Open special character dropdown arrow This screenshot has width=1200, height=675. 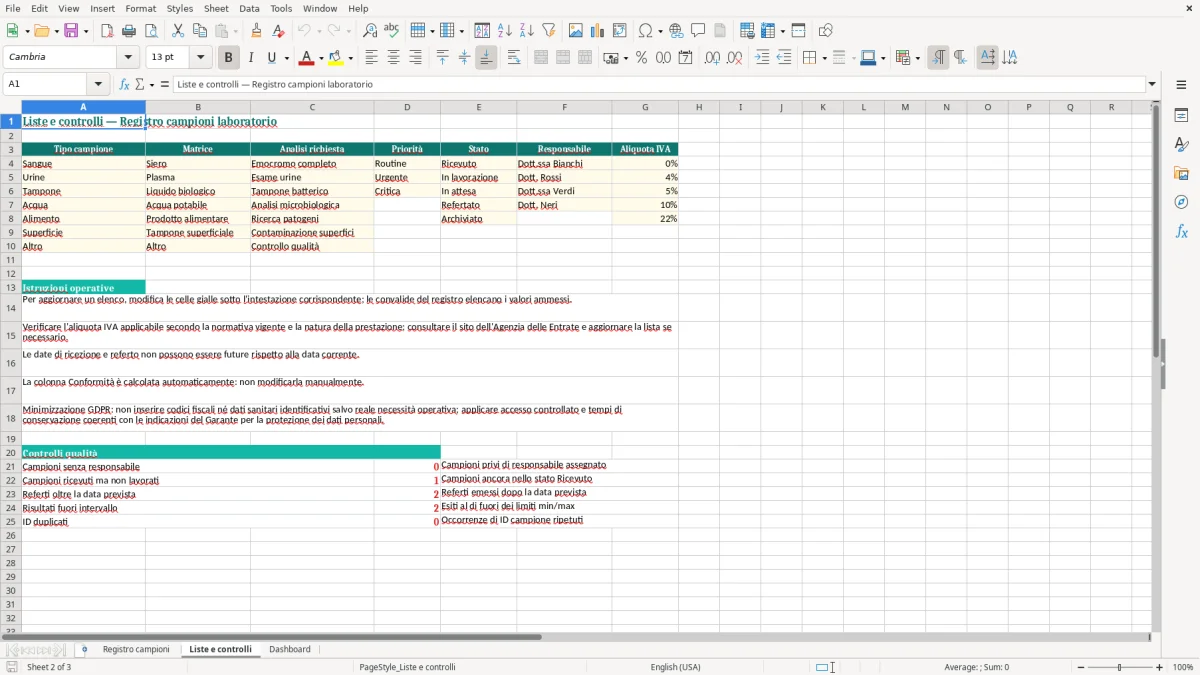point(660,31)
